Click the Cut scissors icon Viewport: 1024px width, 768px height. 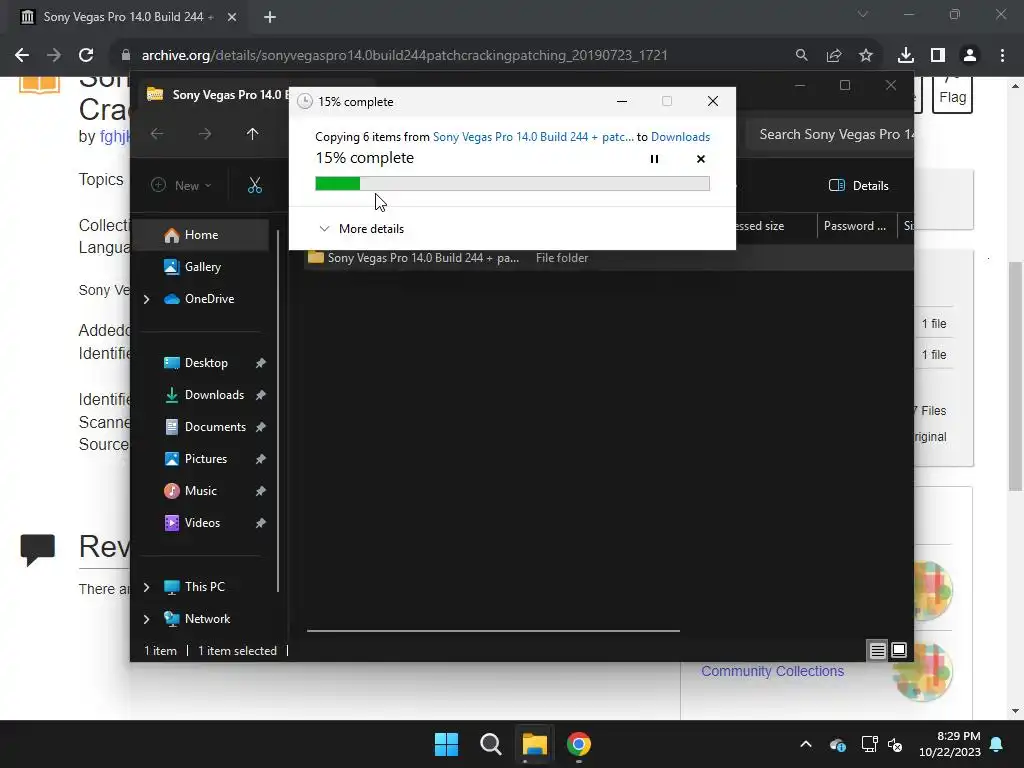(255, 185)
